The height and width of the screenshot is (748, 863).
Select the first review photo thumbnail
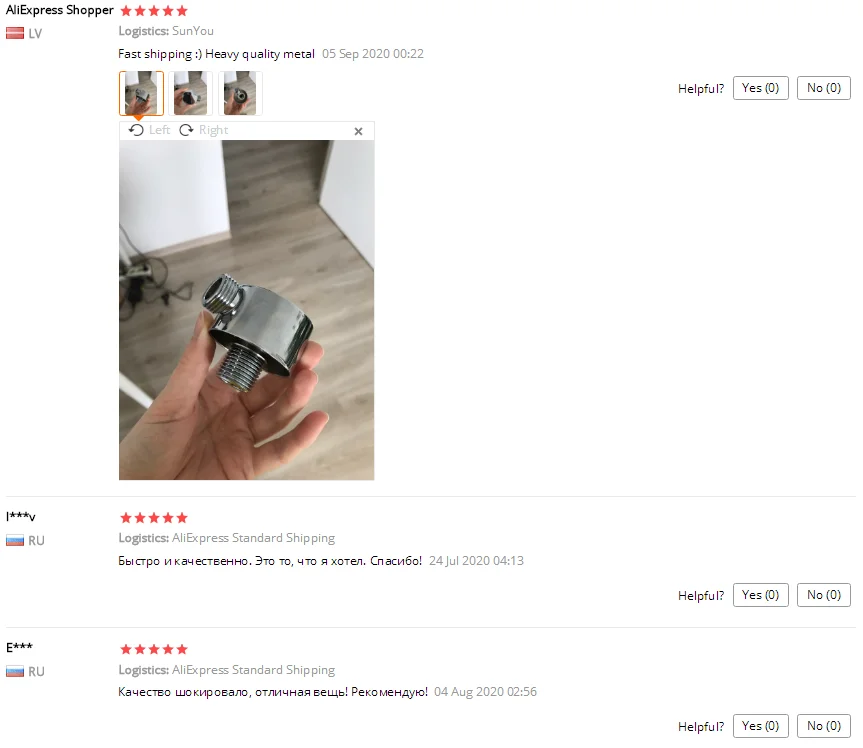(141, 94)
